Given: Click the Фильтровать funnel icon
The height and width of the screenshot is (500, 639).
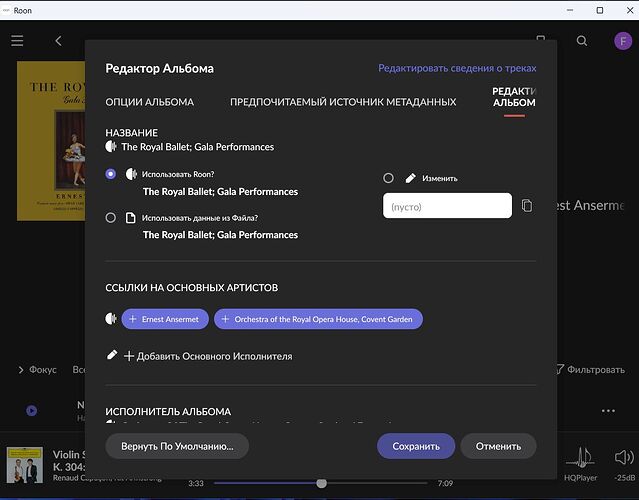Looking at the screenshot, I should (560, 369).
